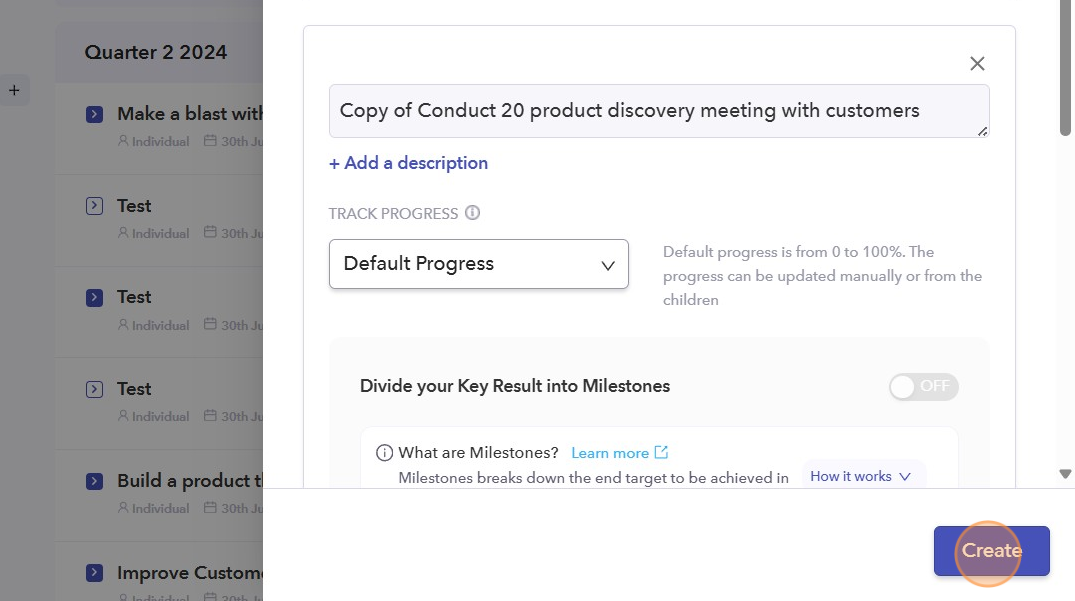This screenshot has width=1075, height=601.
Task: Click the Learn more external link icon
Action: point(661,453)
